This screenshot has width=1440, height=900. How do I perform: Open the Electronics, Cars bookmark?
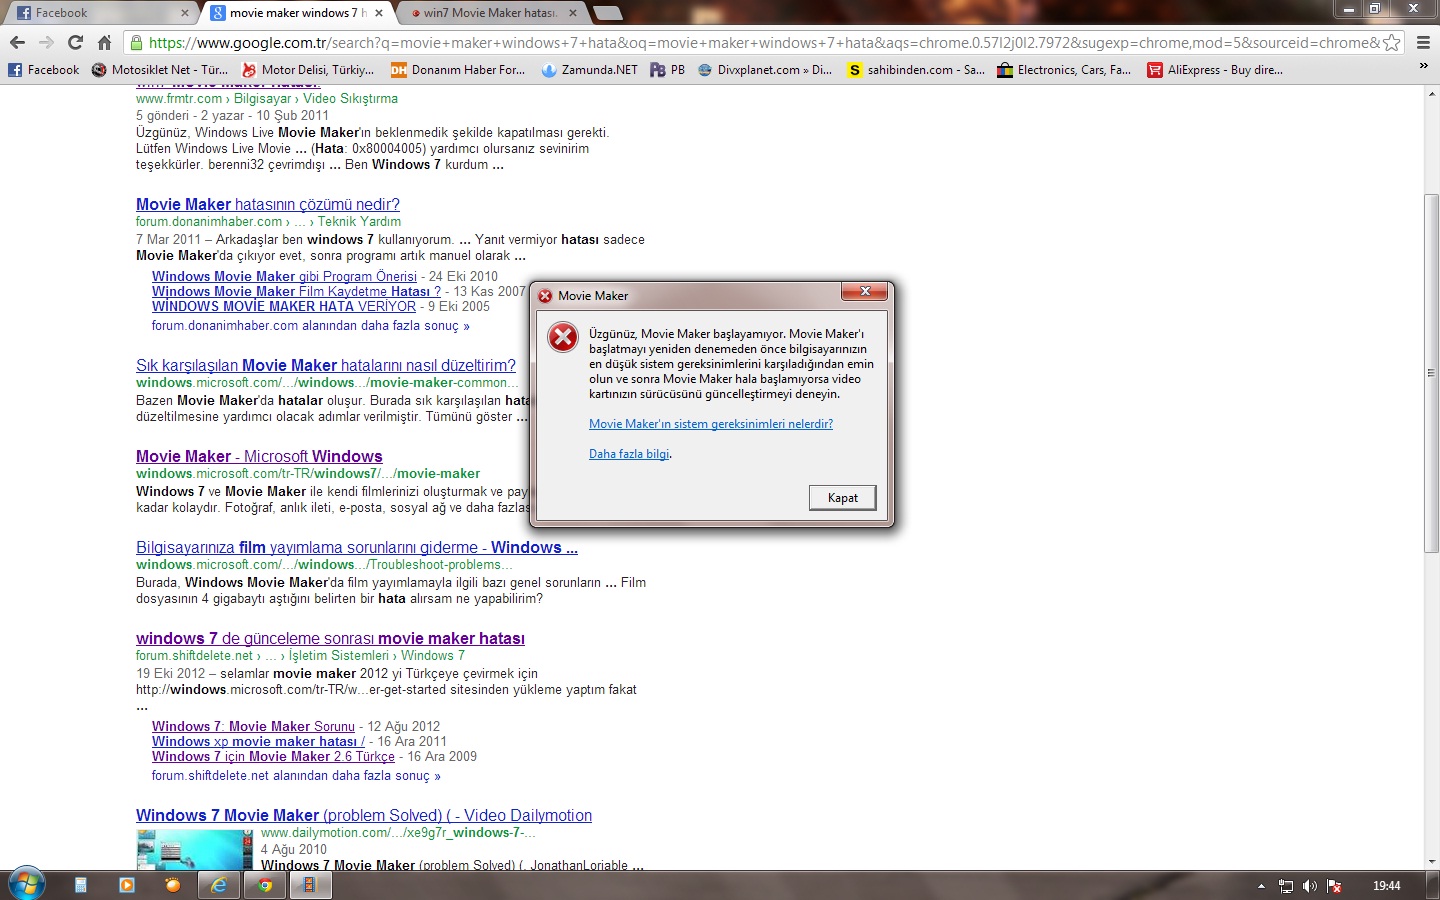(1065, 70)
